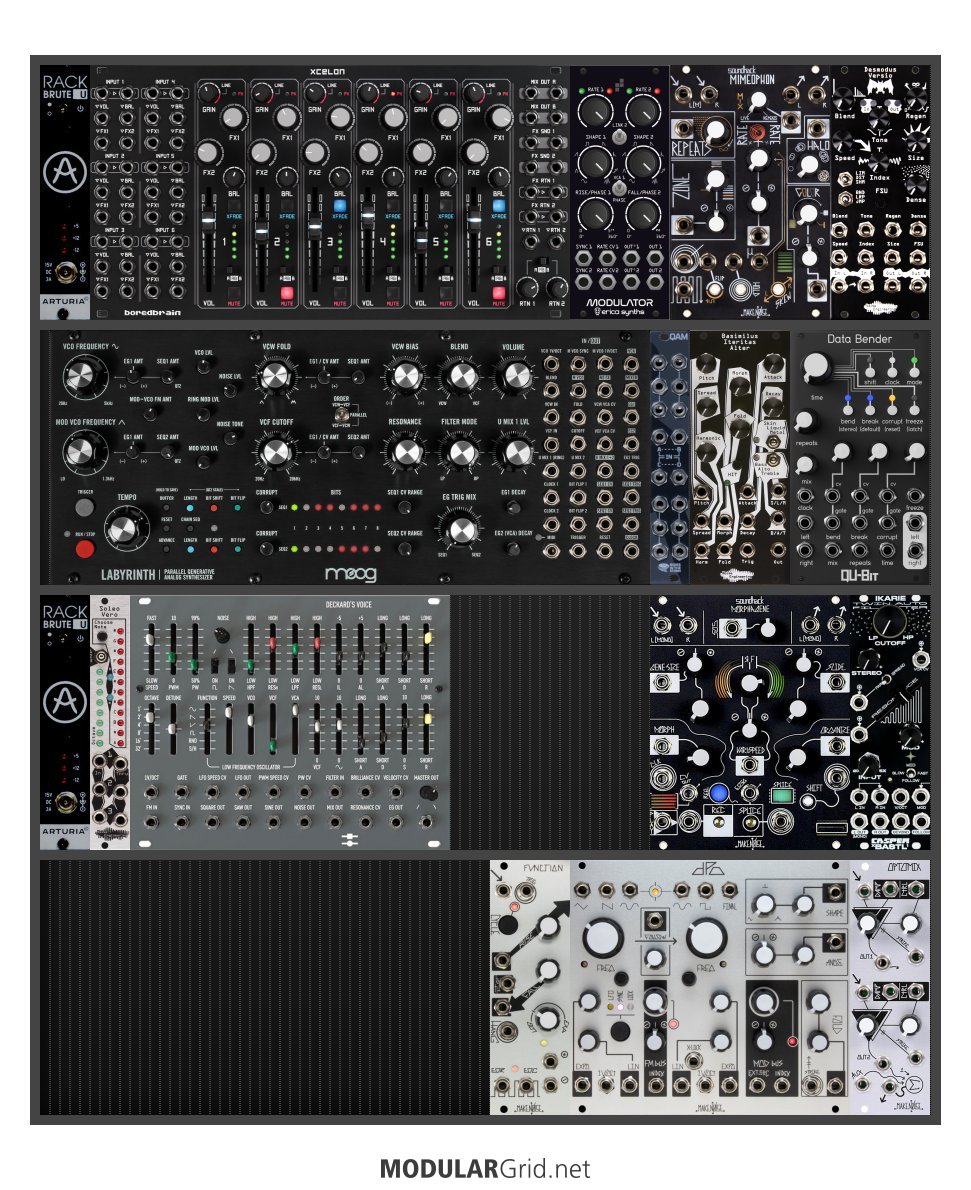The height and width of the screenshot is (1190, 971).
Task: Toggle XFADE on Xcelon channel 3
Action: (339, 206)
